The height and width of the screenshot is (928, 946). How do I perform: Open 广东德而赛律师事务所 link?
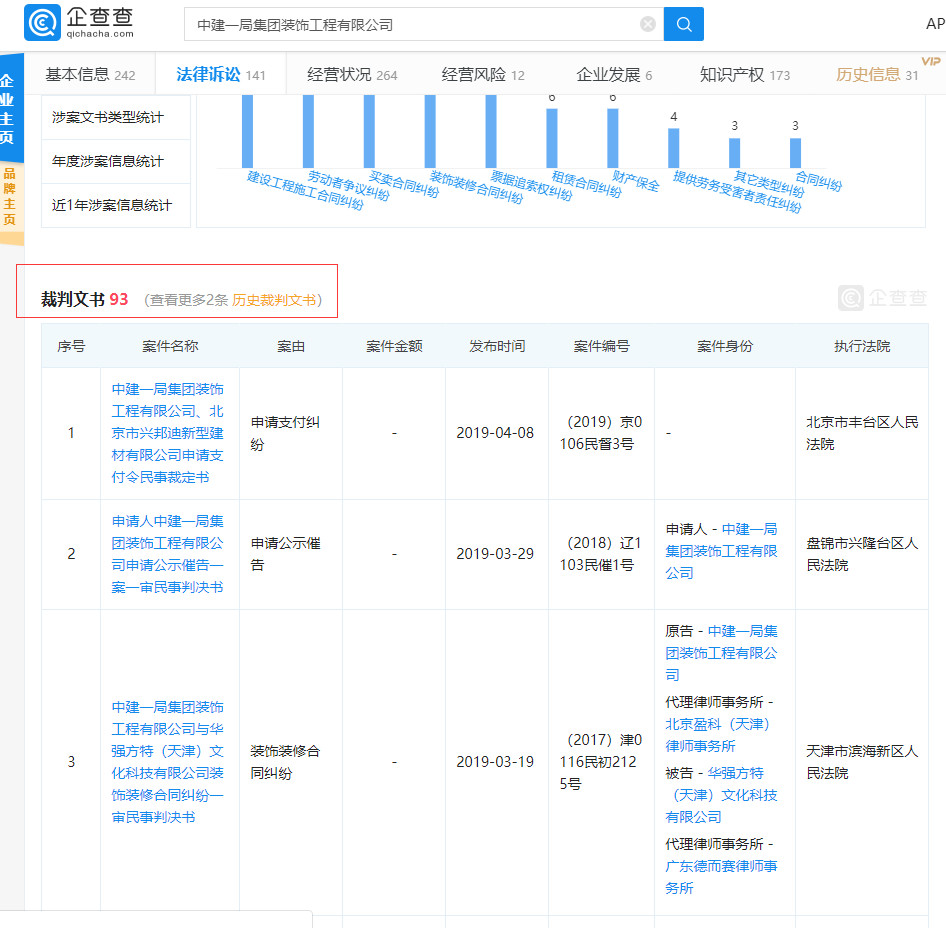[x=721, y=877]
